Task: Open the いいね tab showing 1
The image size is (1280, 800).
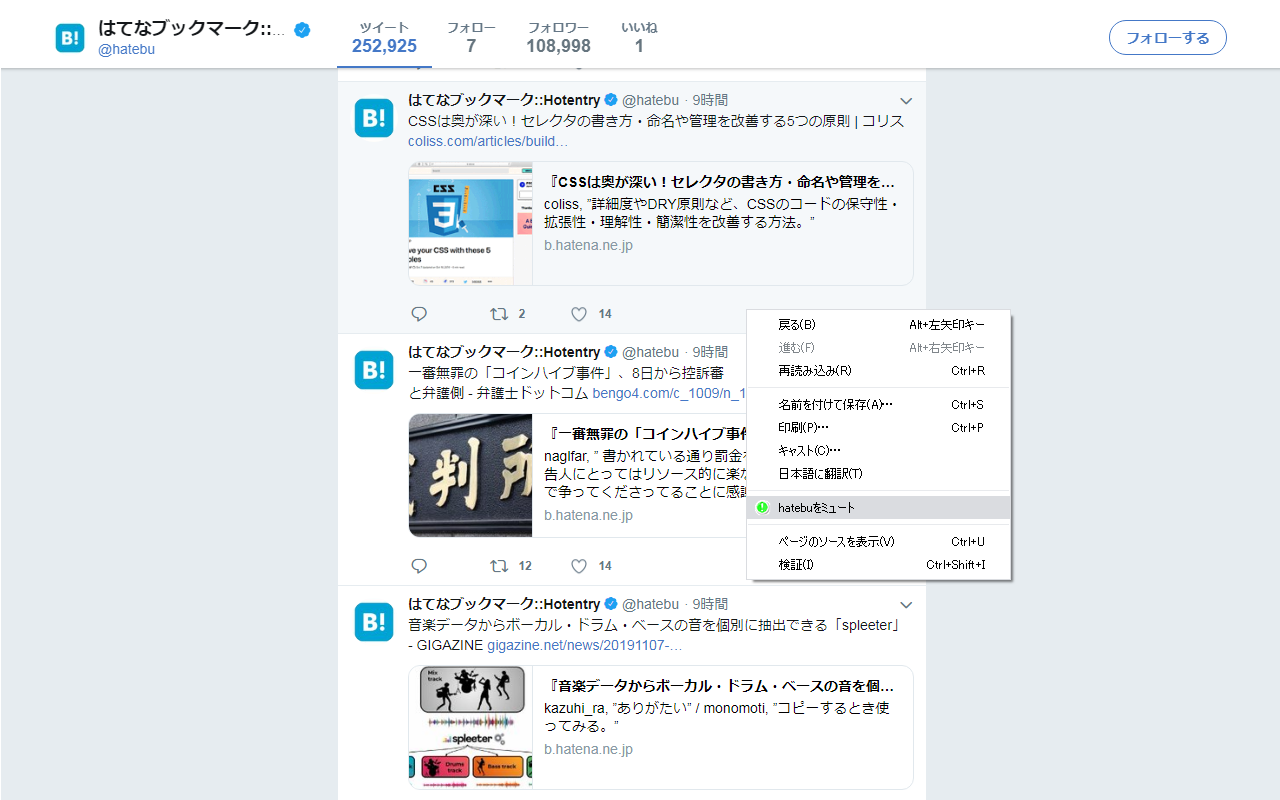Action: [639, 37]
